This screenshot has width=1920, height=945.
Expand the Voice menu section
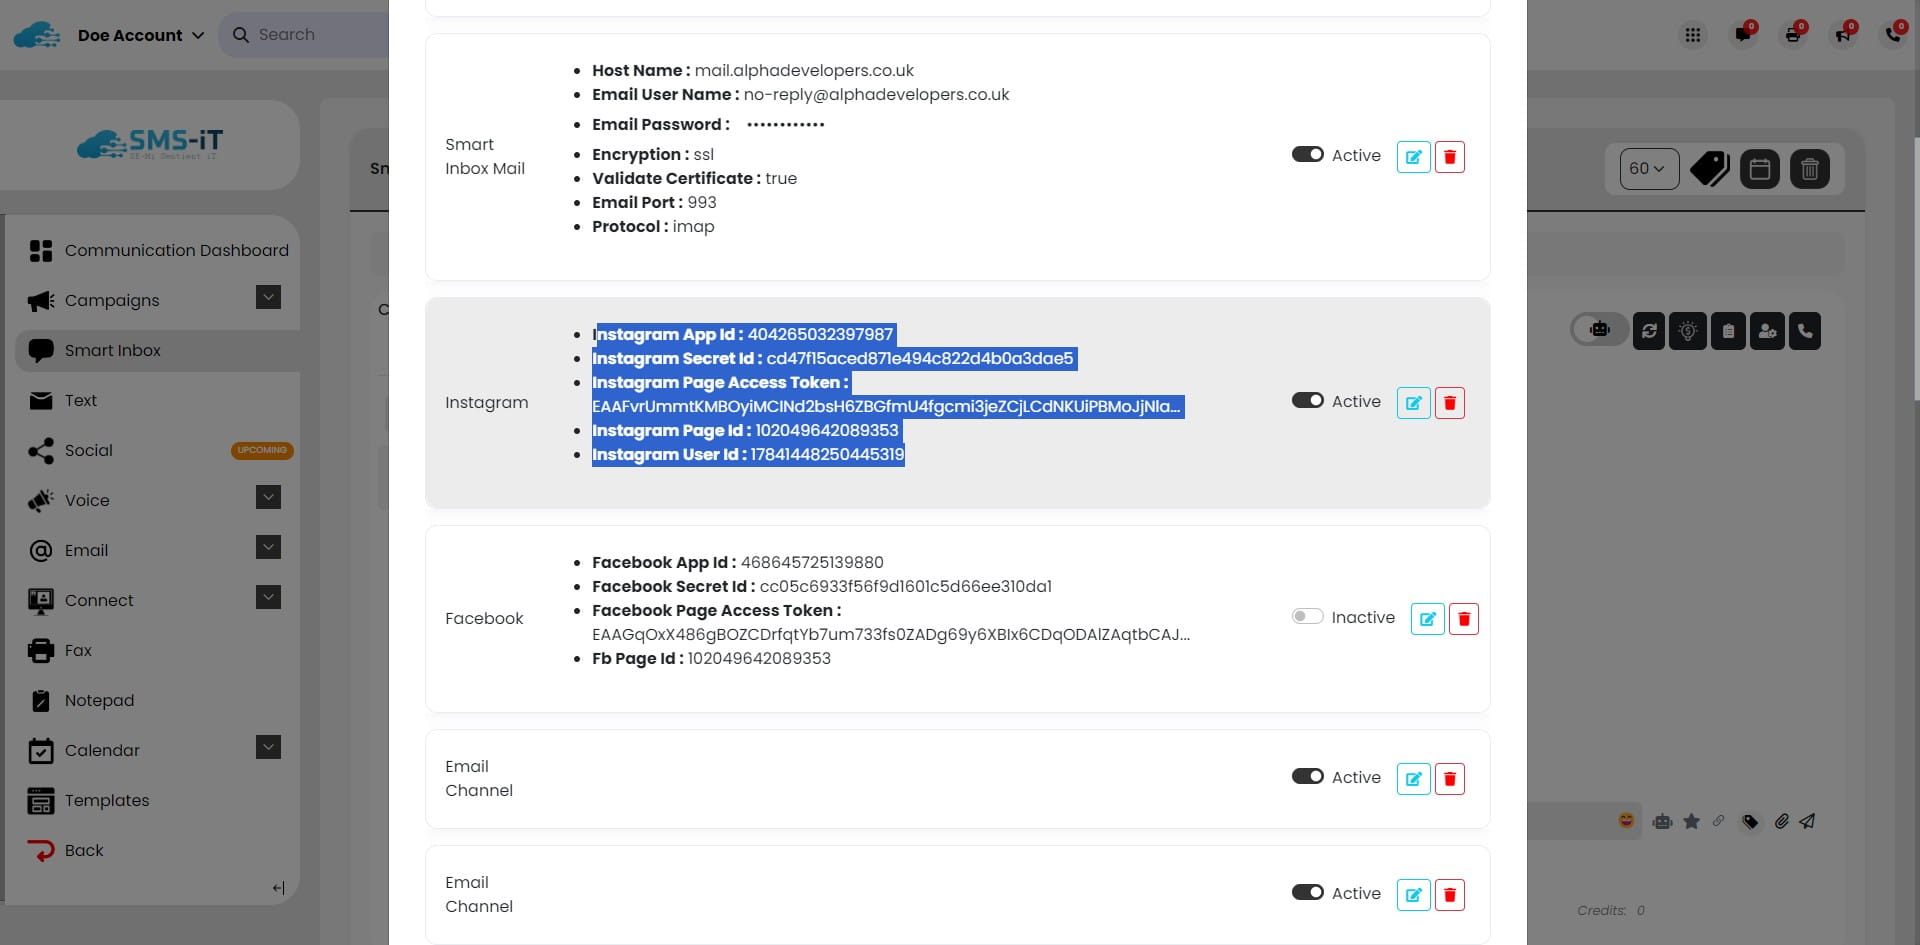268,498
